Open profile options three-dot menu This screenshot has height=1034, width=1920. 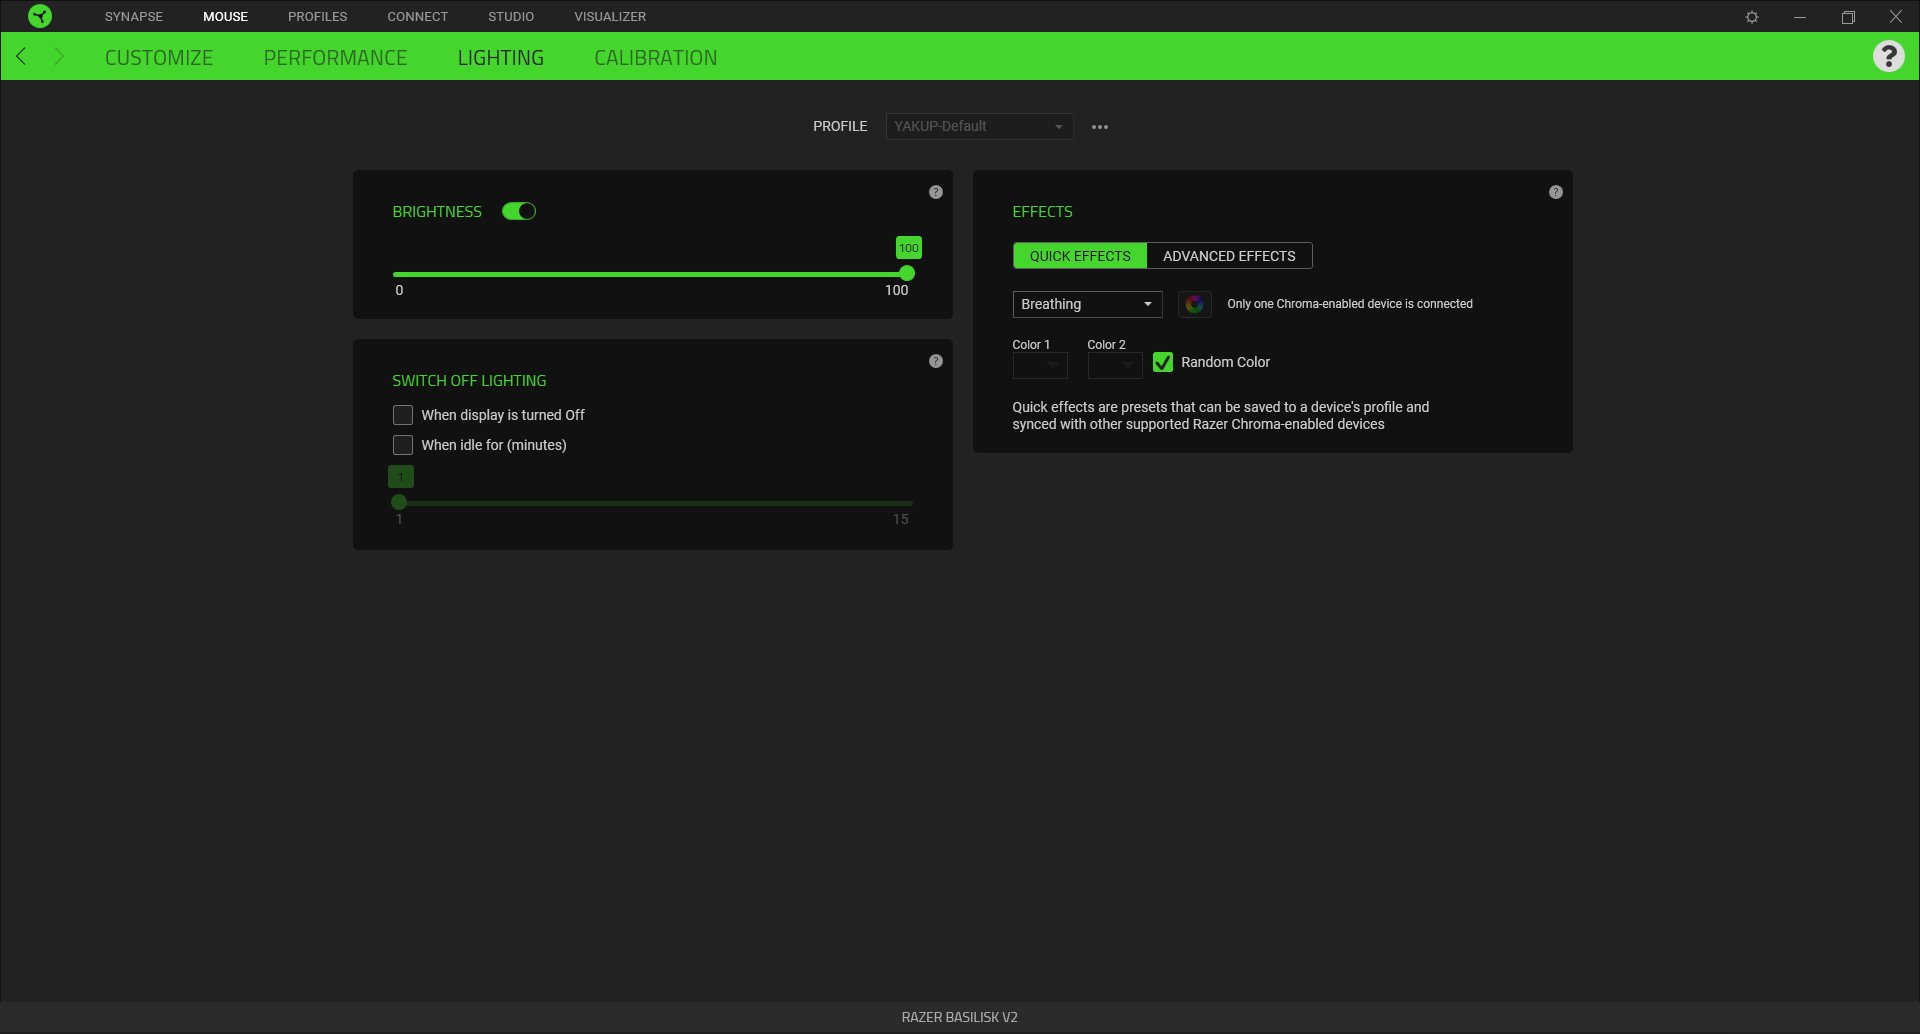pos(1100,127)
